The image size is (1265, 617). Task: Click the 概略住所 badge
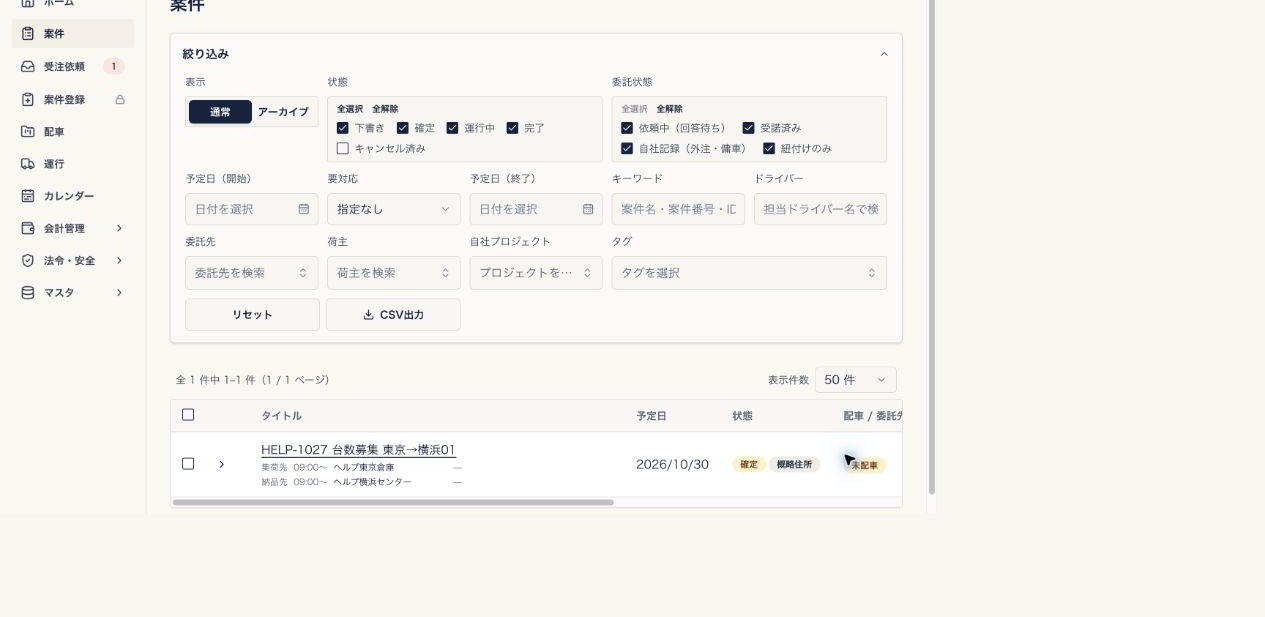pos(794,464)
